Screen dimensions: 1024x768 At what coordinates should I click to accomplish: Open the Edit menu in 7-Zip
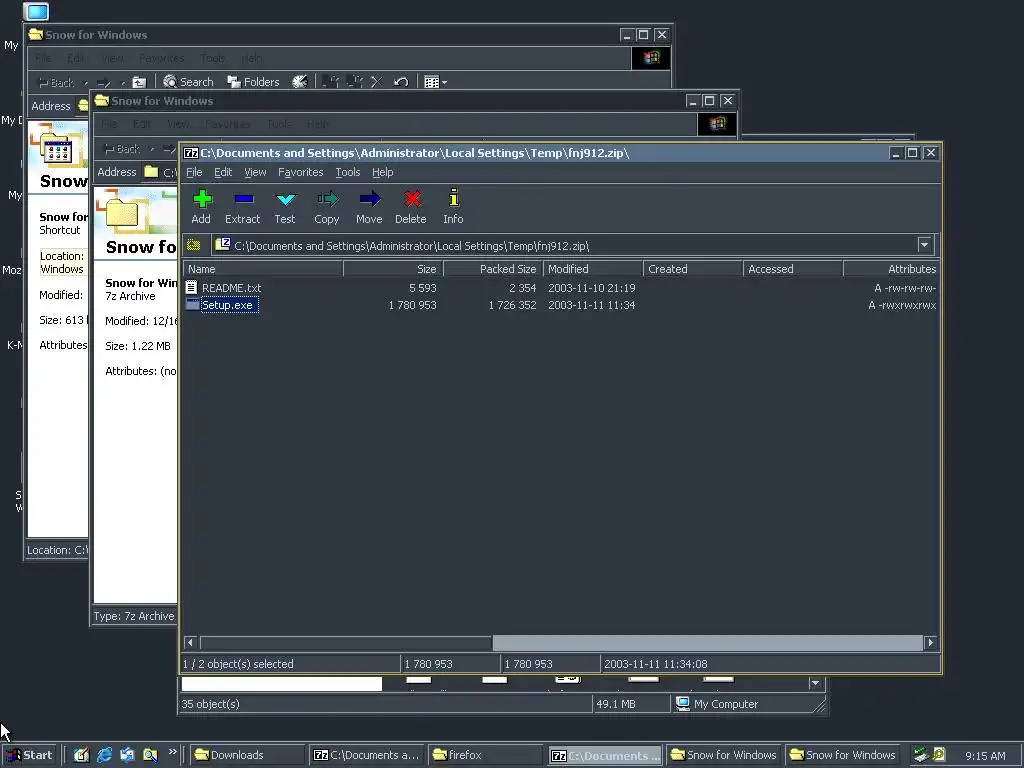[223, 172]
